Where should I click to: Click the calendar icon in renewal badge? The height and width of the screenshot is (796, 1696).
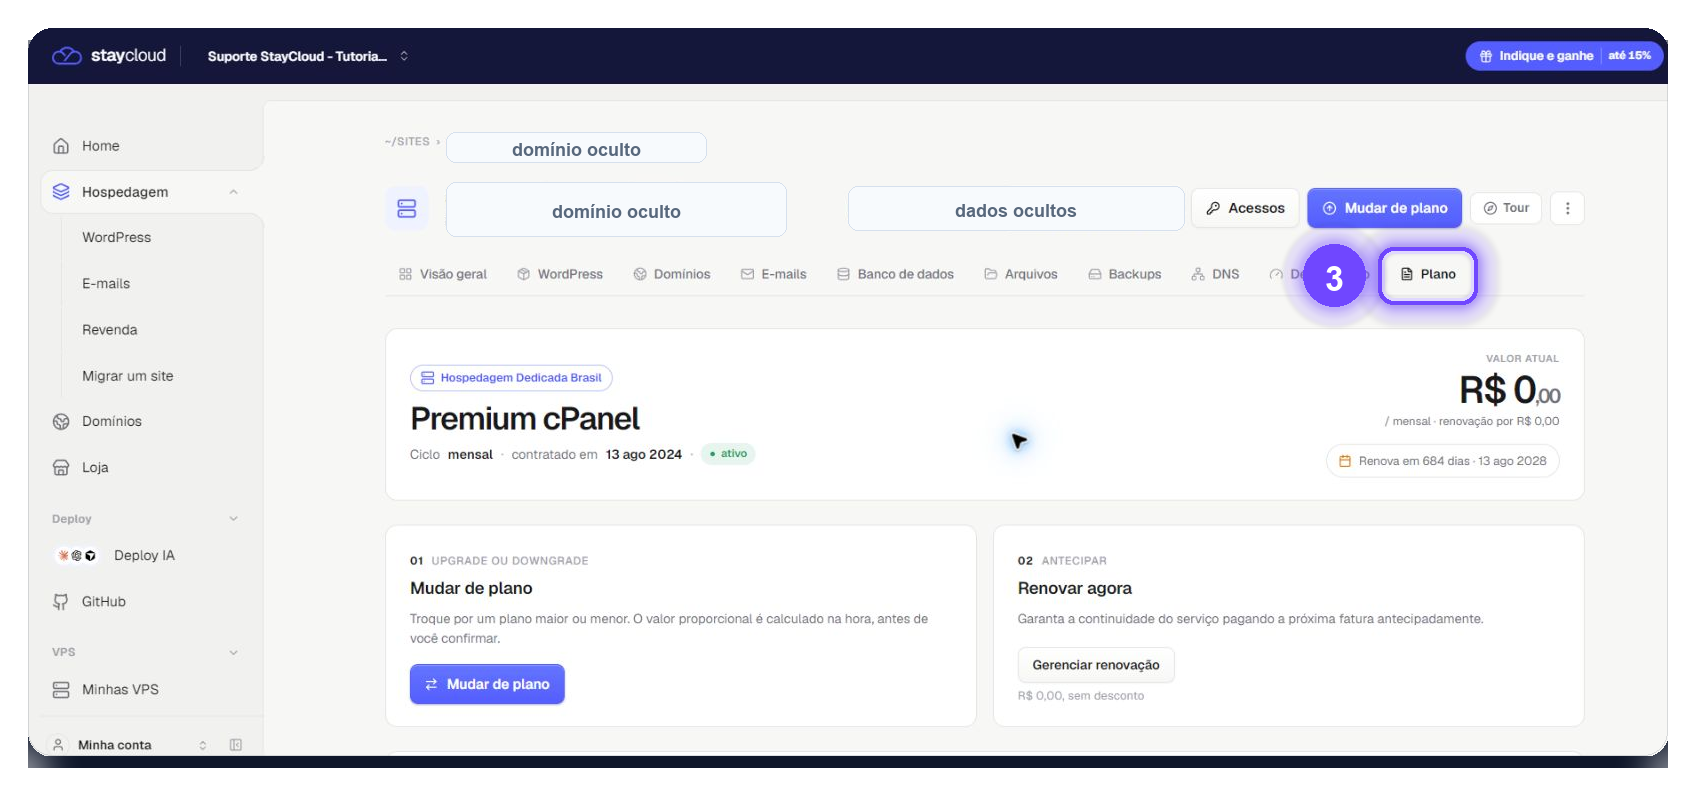pos(1345,461)
